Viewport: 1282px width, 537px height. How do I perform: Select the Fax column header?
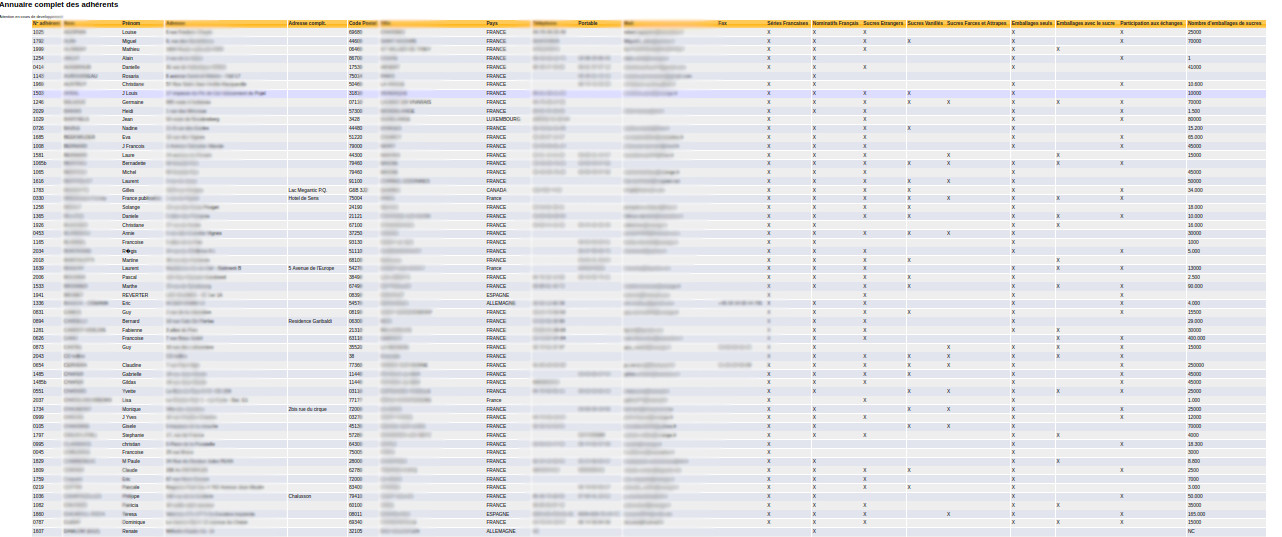pos(722,23)
